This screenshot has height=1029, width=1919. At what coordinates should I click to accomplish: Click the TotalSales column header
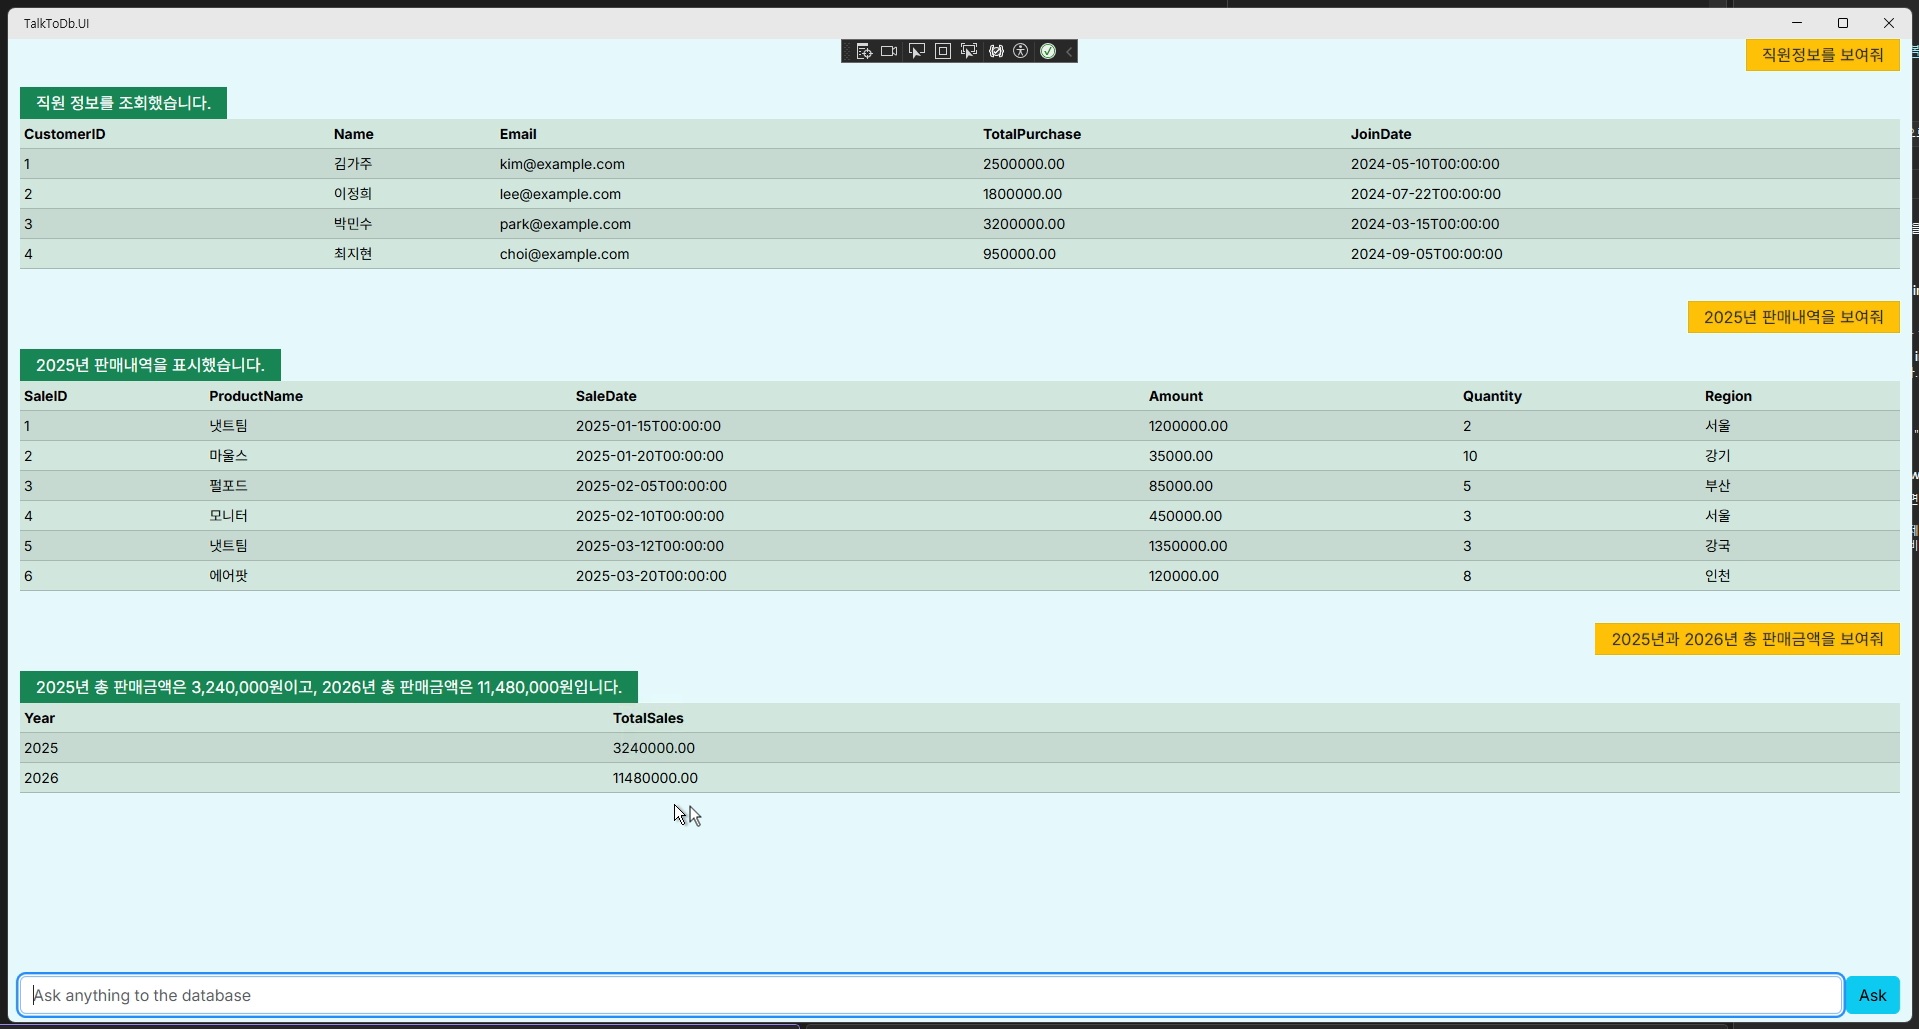coord(648,718)
